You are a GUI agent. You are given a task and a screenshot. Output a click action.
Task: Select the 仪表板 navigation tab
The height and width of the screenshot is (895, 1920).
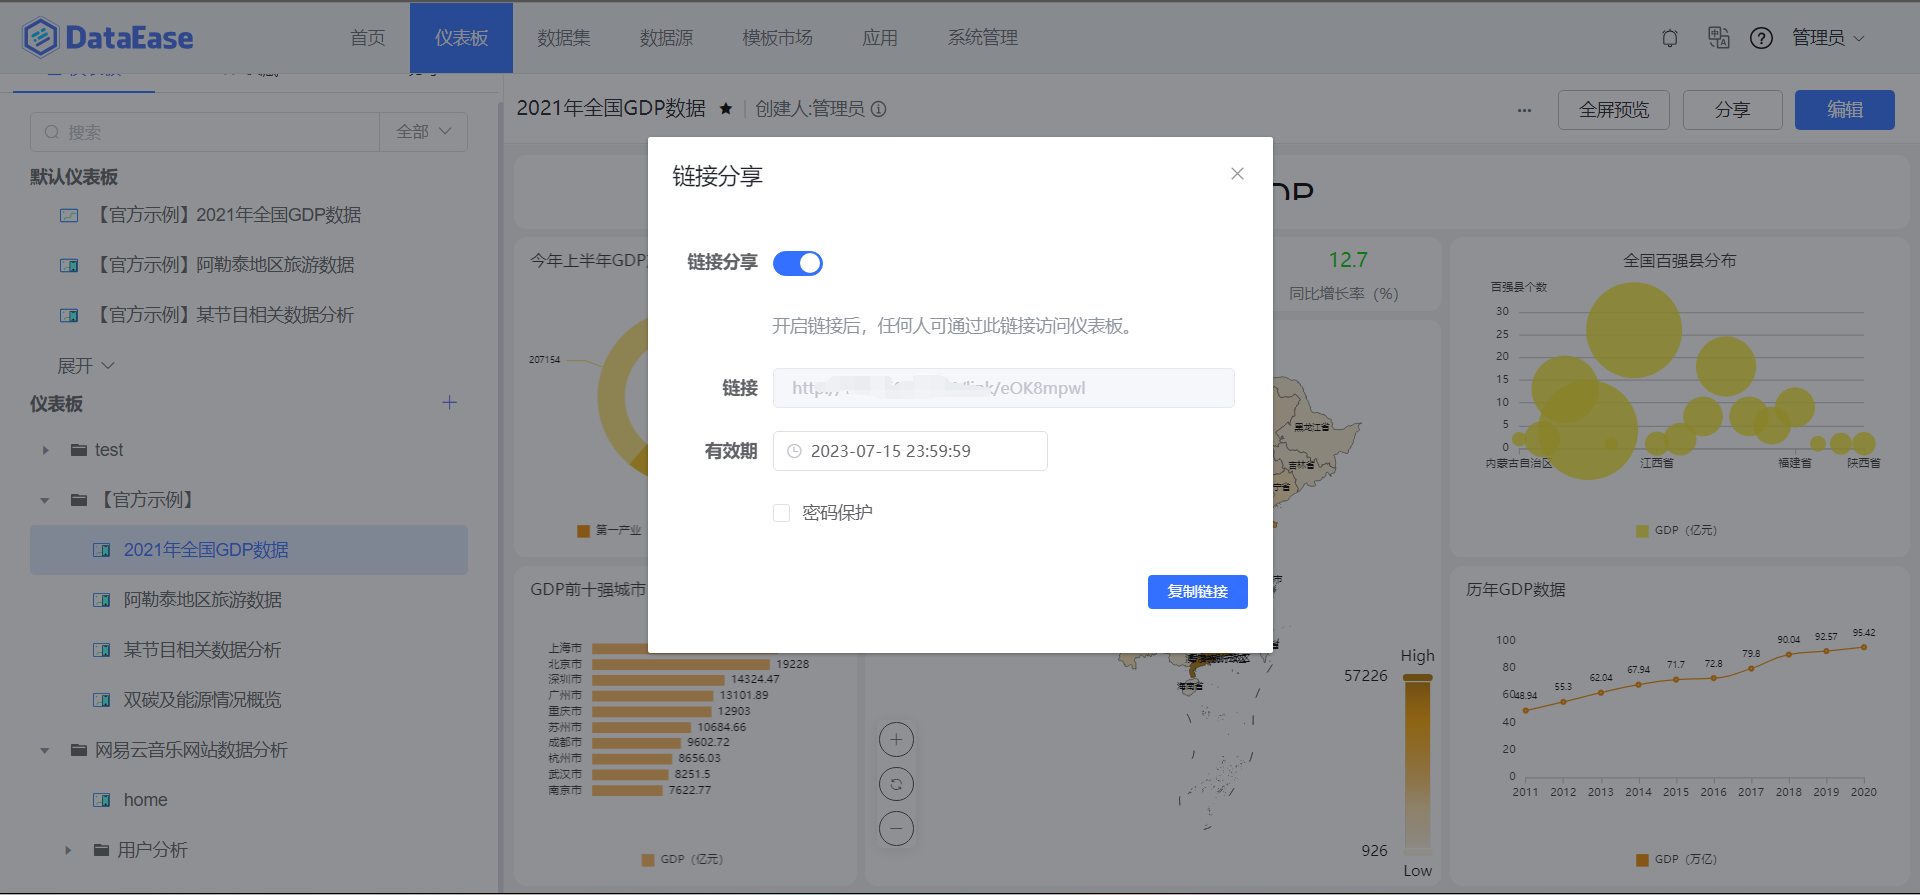coord(461,38)
